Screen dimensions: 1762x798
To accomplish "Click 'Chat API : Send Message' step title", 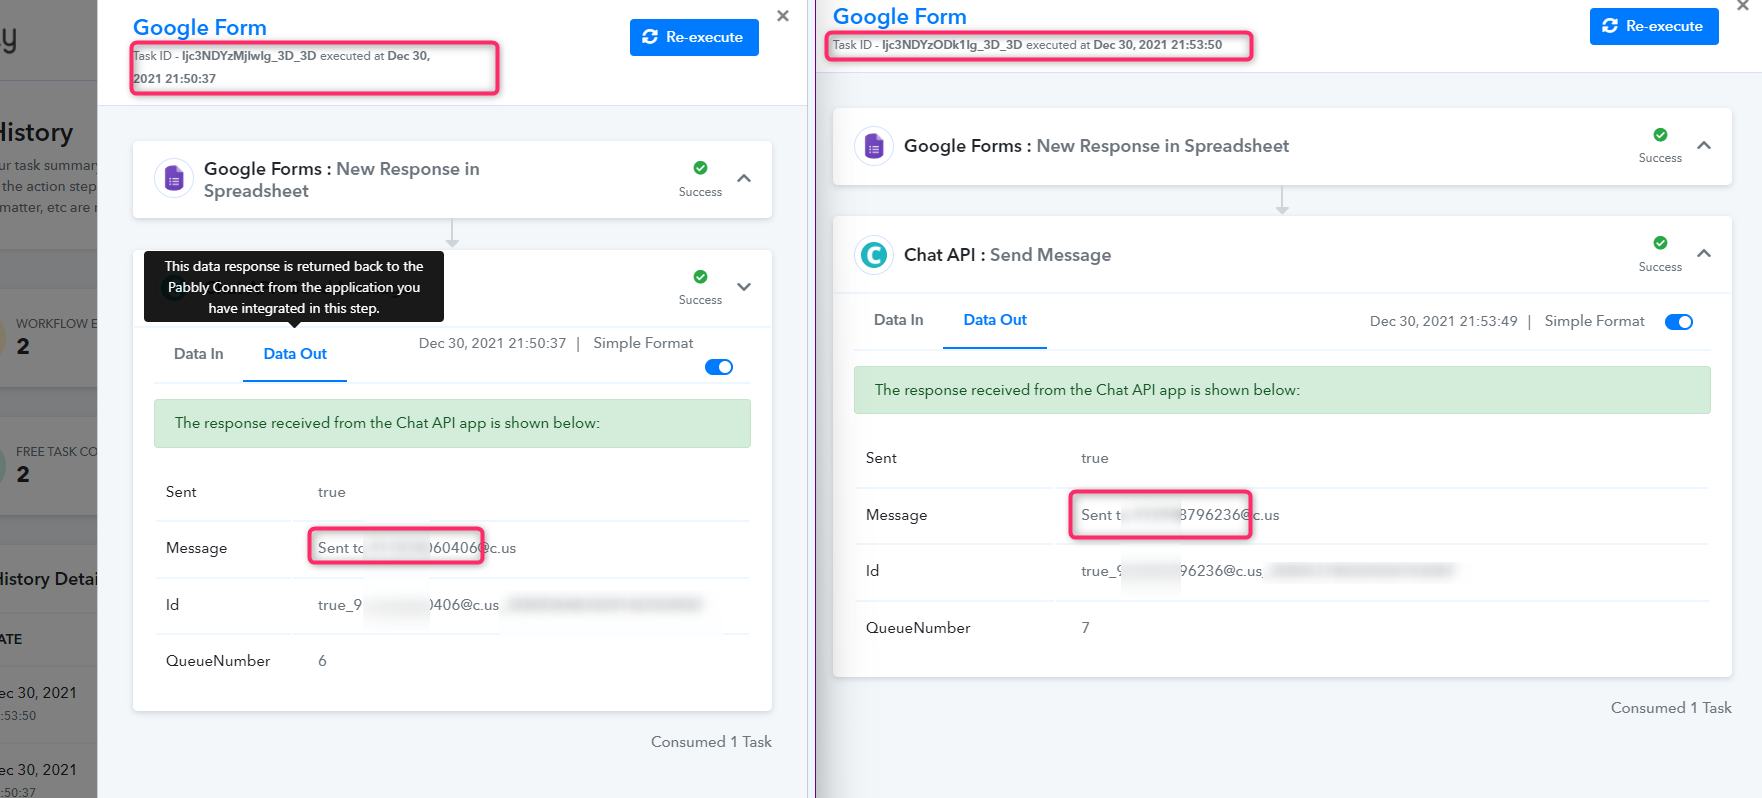I will click(x=1007, y=255).
